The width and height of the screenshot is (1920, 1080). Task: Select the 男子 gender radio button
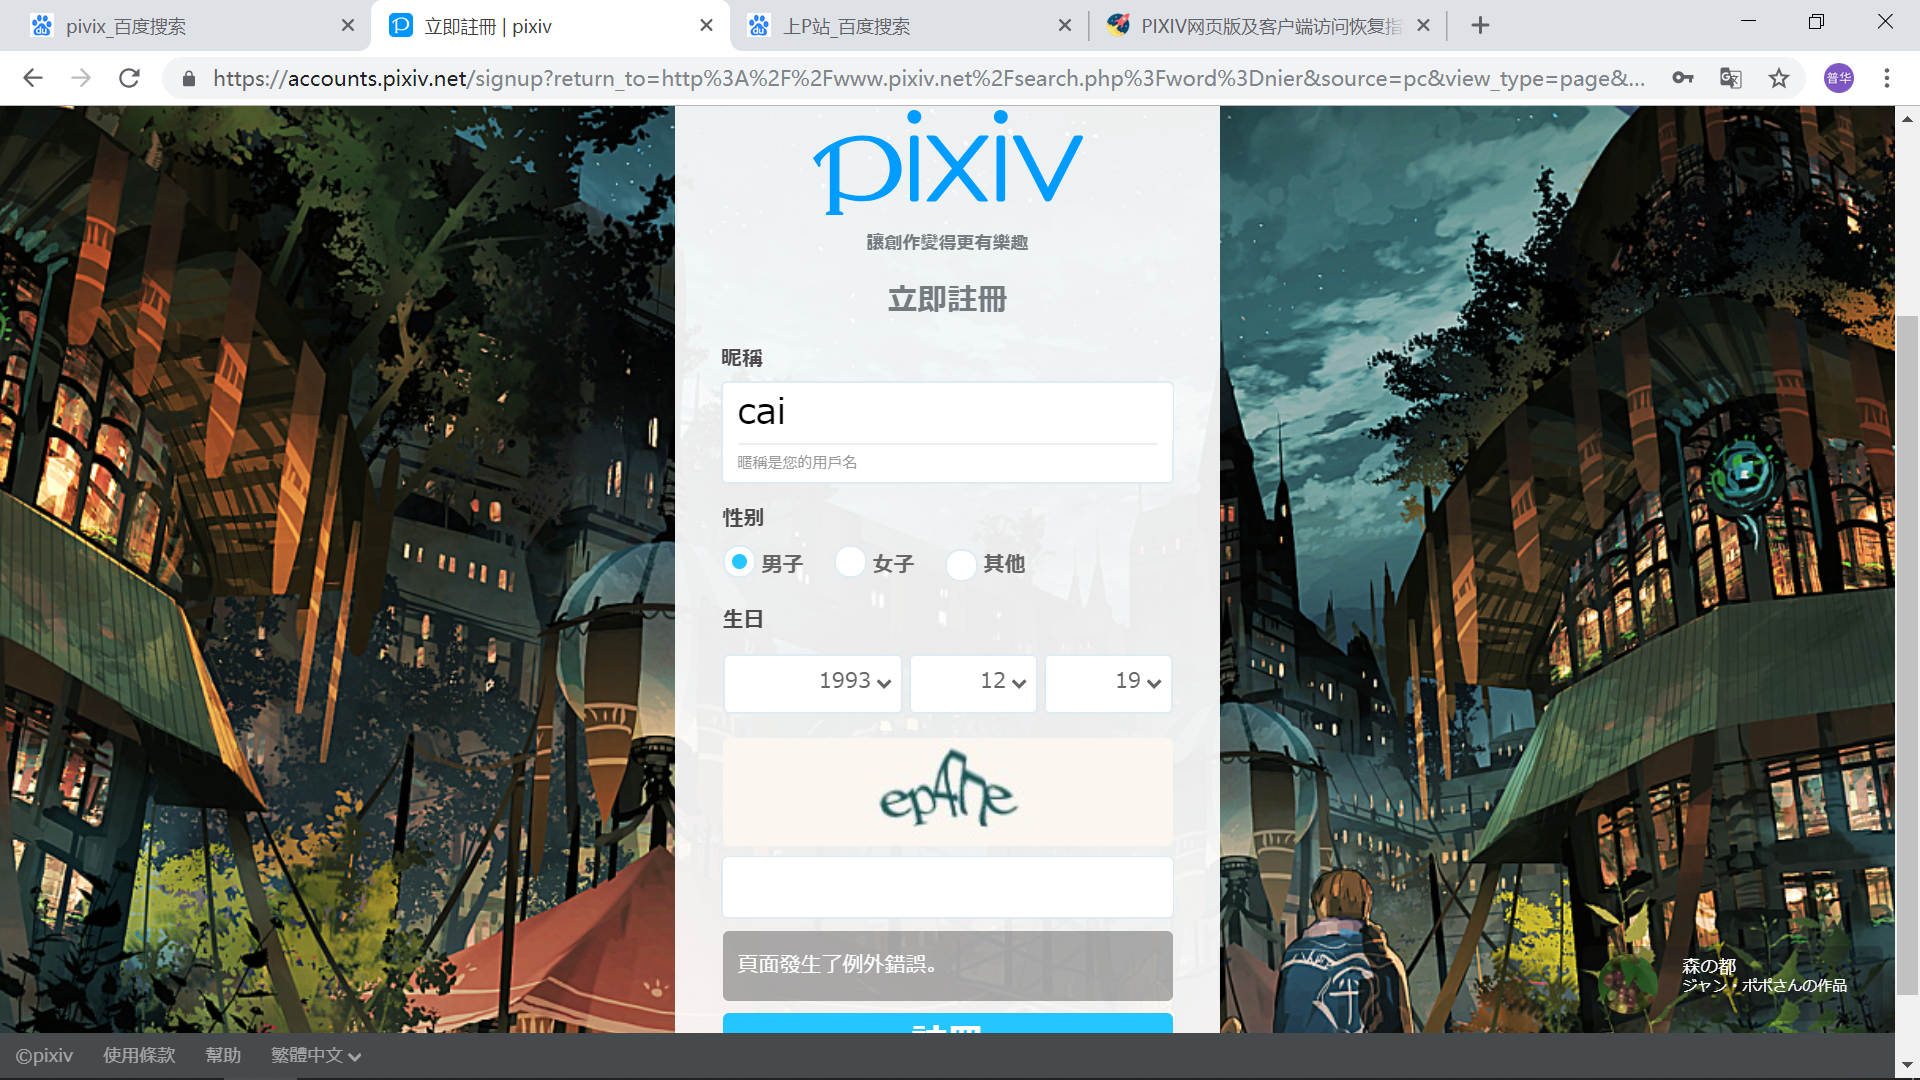point(739,562)
